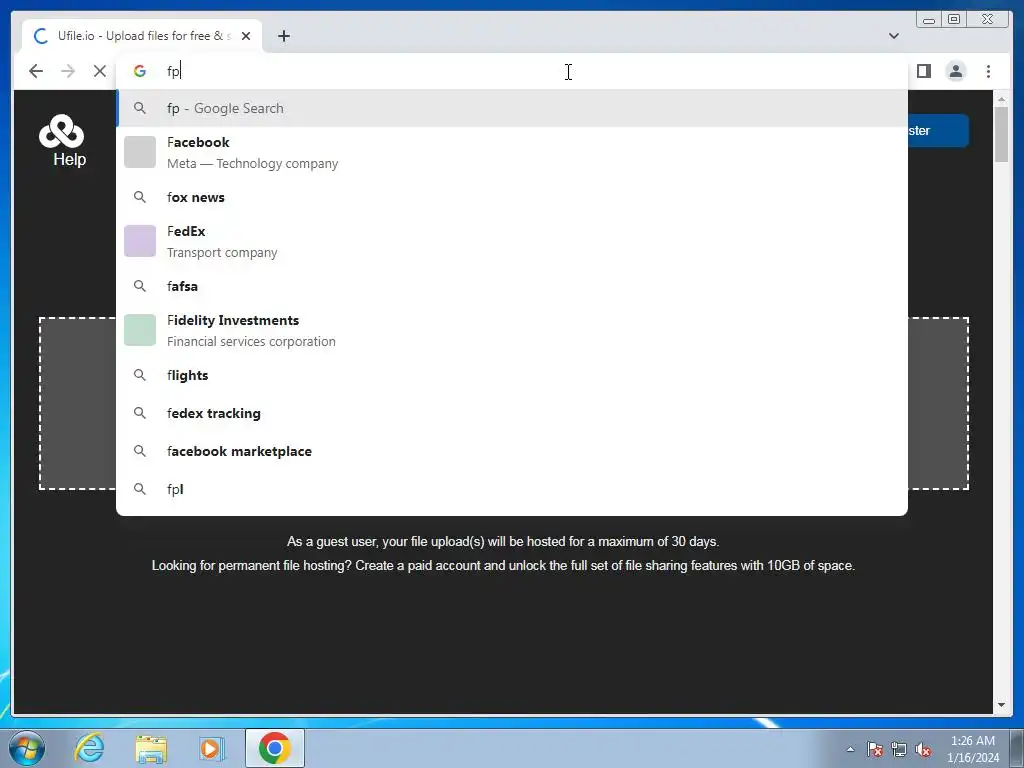1024x768 pixels.
Task: Open Windows Media Player from taskbar
Action: [212, 748]
